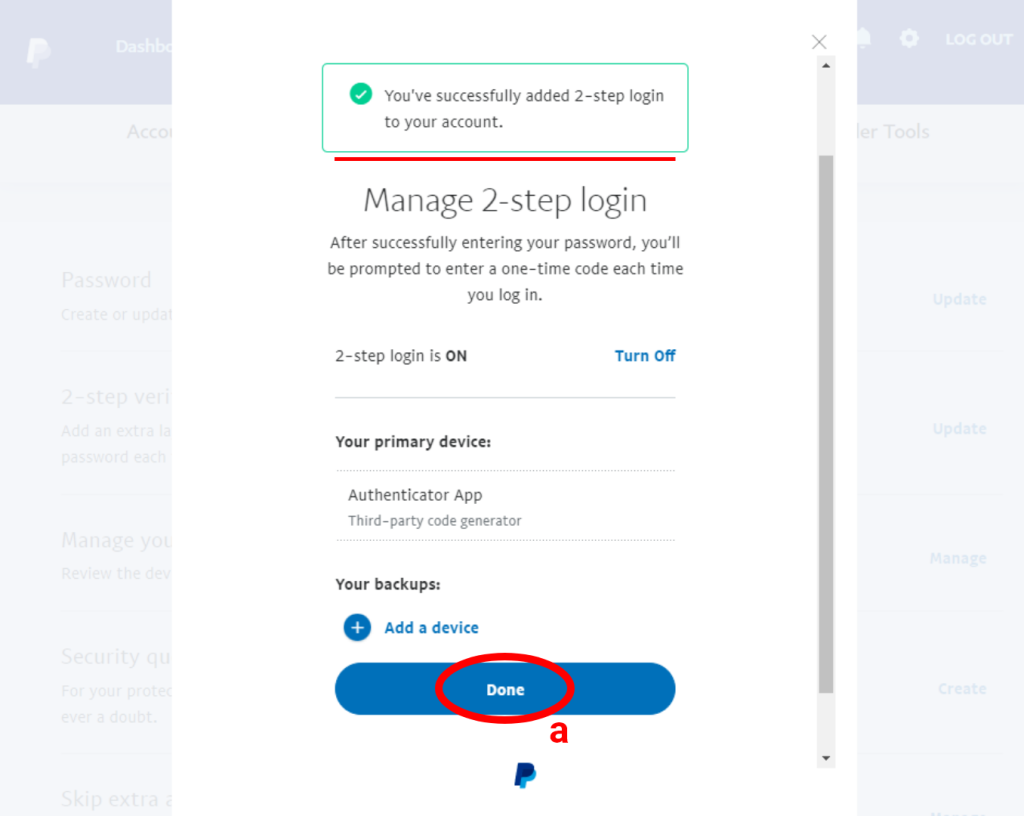This screenshot has width=1024, height=816.
Task: Click Manage next to device review section
Action: (x=957, y=558)
